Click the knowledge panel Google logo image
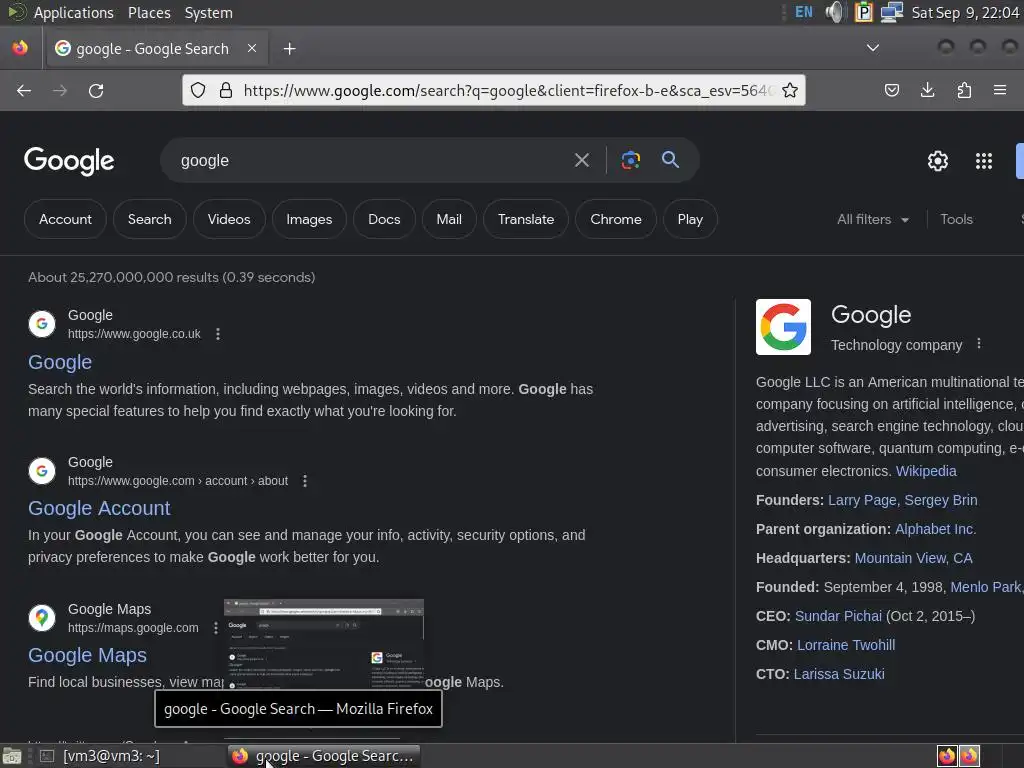 click(783, 327)
